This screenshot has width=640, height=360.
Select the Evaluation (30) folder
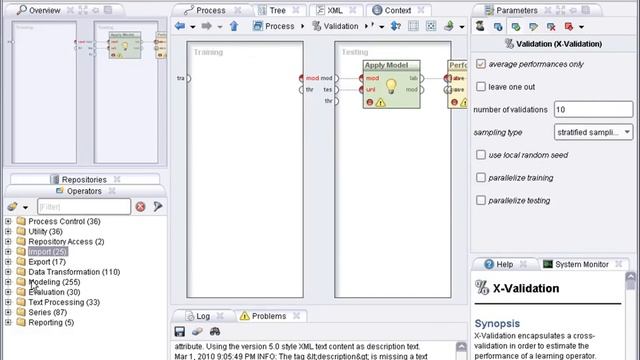pos(54,292)
